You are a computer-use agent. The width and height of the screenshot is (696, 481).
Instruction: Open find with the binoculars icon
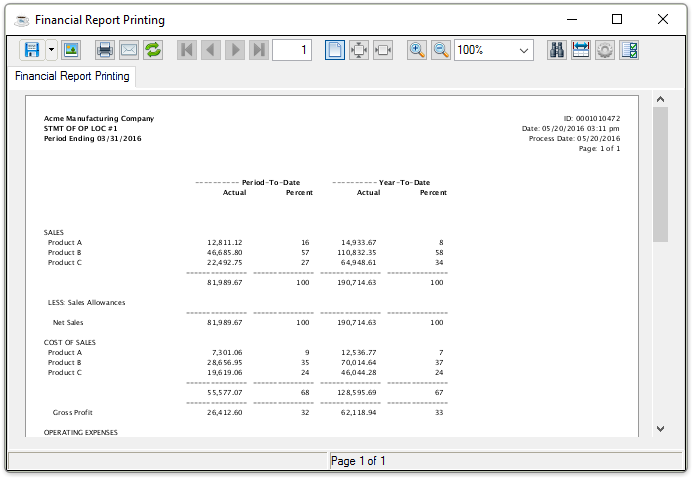tap(557, 50)
